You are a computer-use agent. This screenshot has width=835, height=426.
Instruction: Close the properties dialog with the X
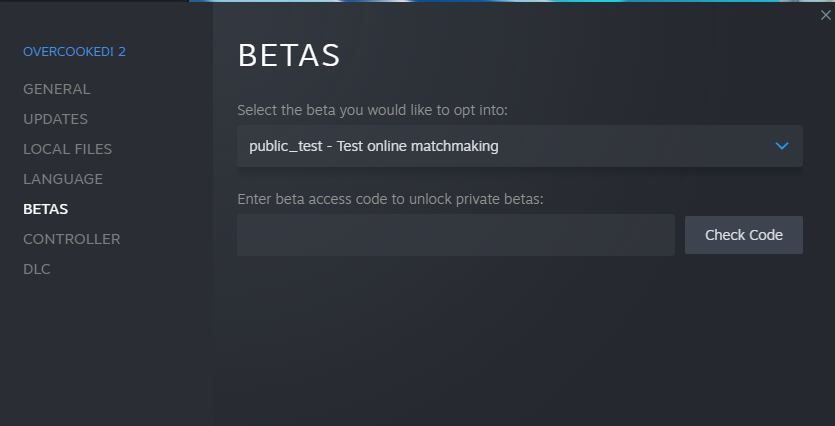(825, 15)
